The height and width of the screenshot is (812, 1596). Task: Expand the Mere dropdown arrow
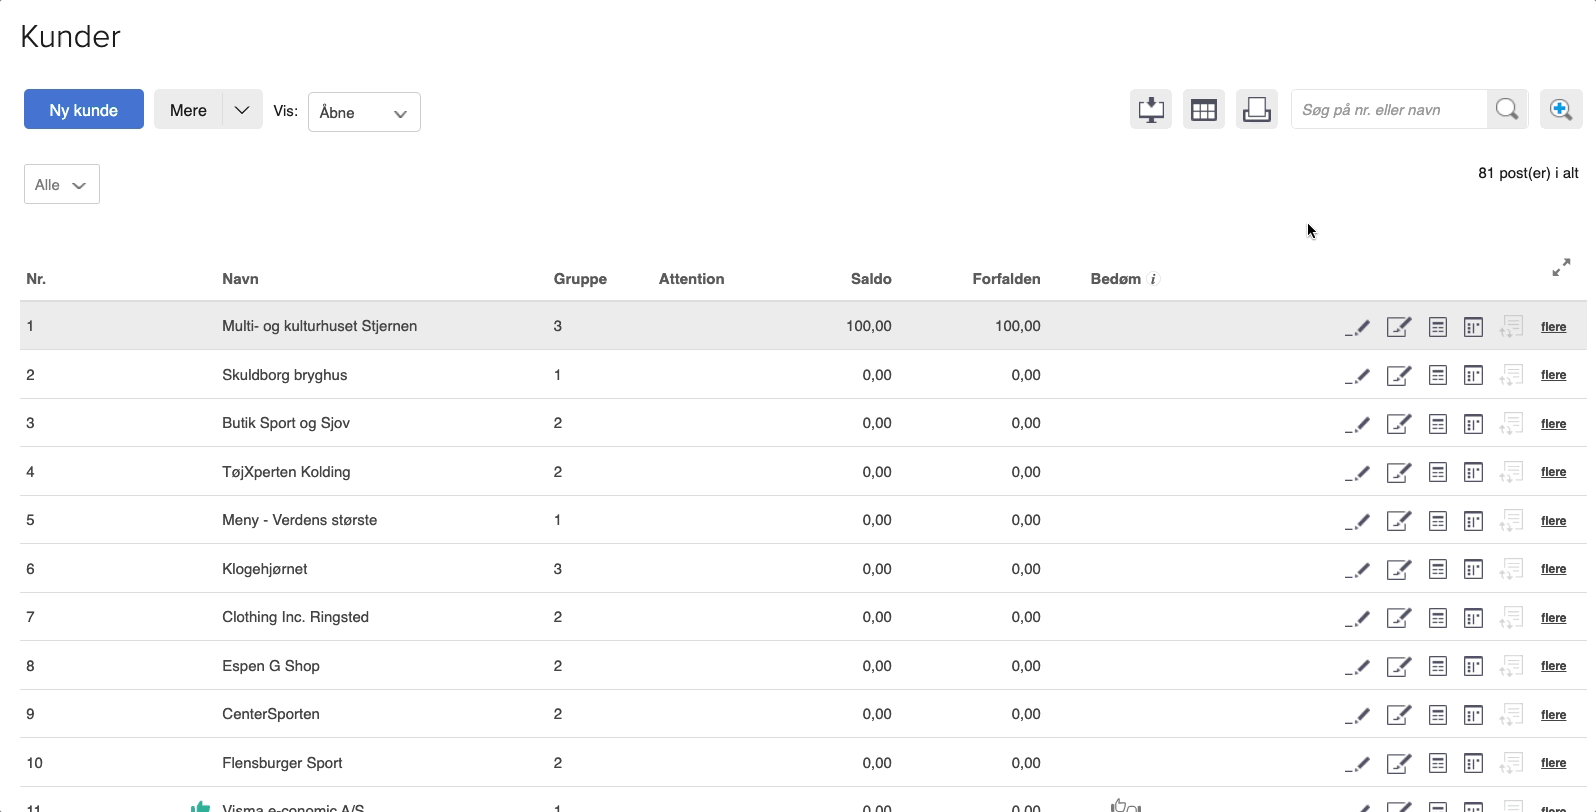click(242, 110)
